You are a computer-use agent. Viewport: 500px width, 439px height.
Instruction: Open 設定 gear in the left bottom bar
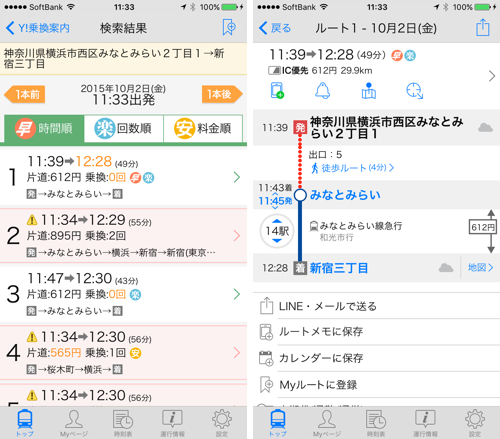point(222,423)
